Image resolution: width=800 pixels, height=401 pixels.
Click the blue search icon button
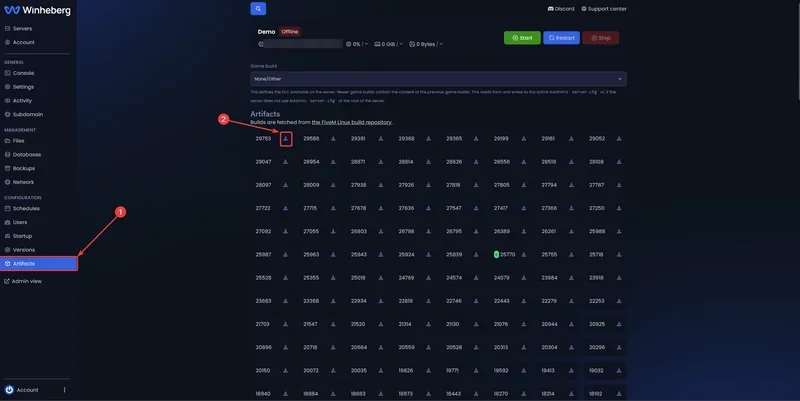click(258, 9)
